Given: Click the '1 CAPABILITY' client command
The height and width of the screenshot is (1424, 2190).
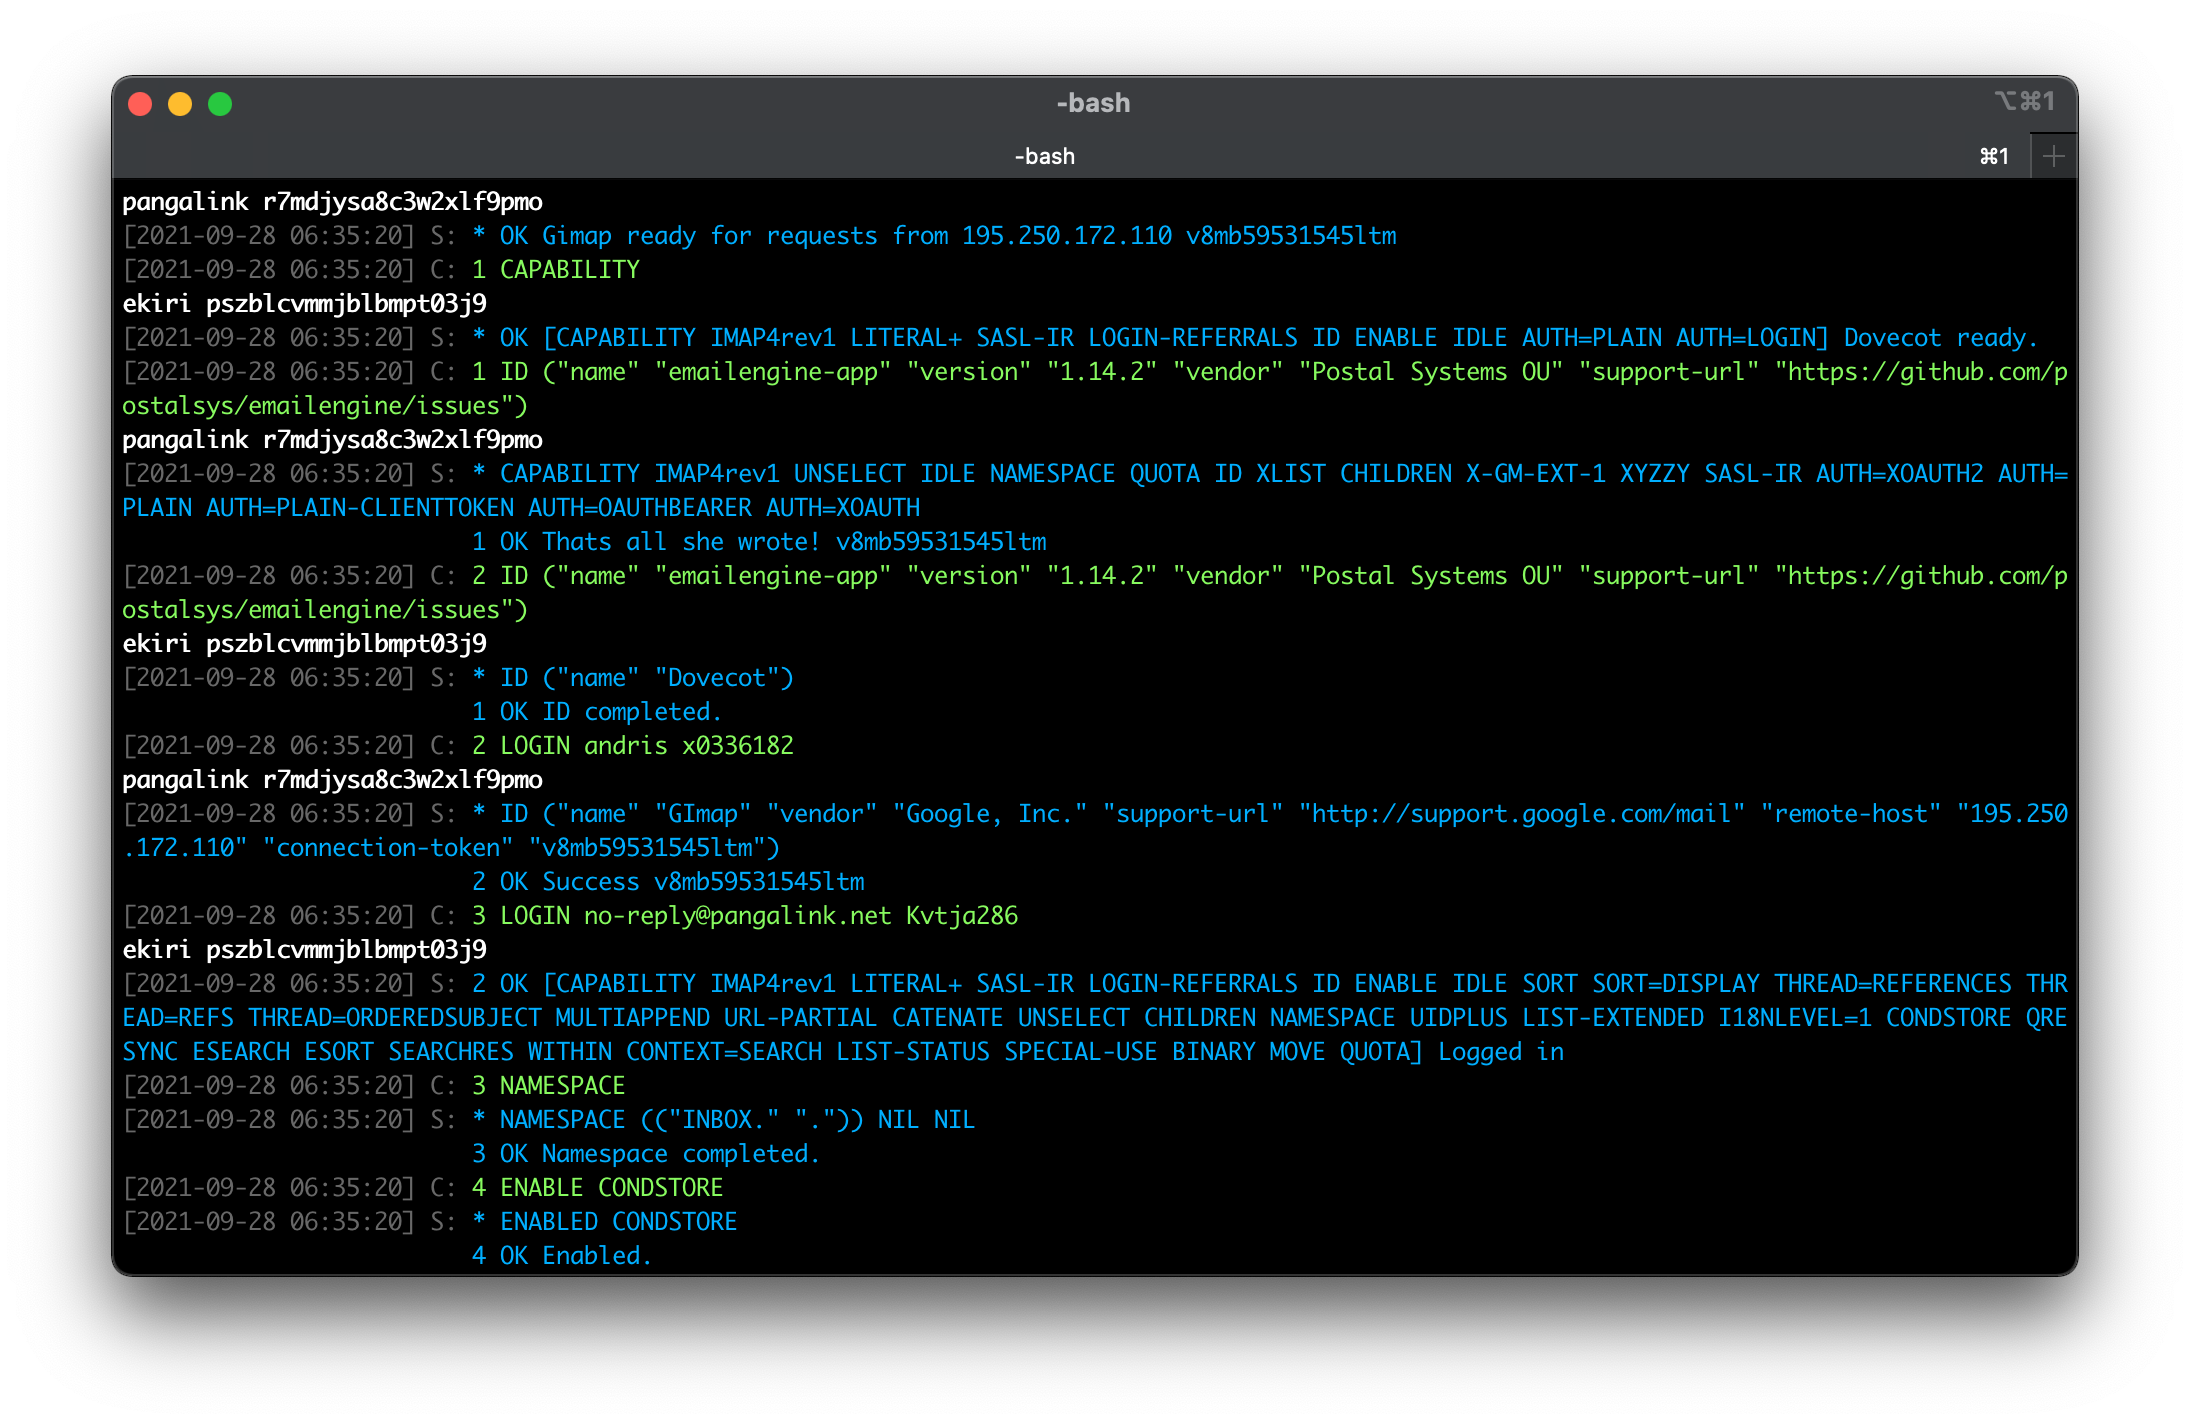Looking at the screenshot, I should [556, 270].
